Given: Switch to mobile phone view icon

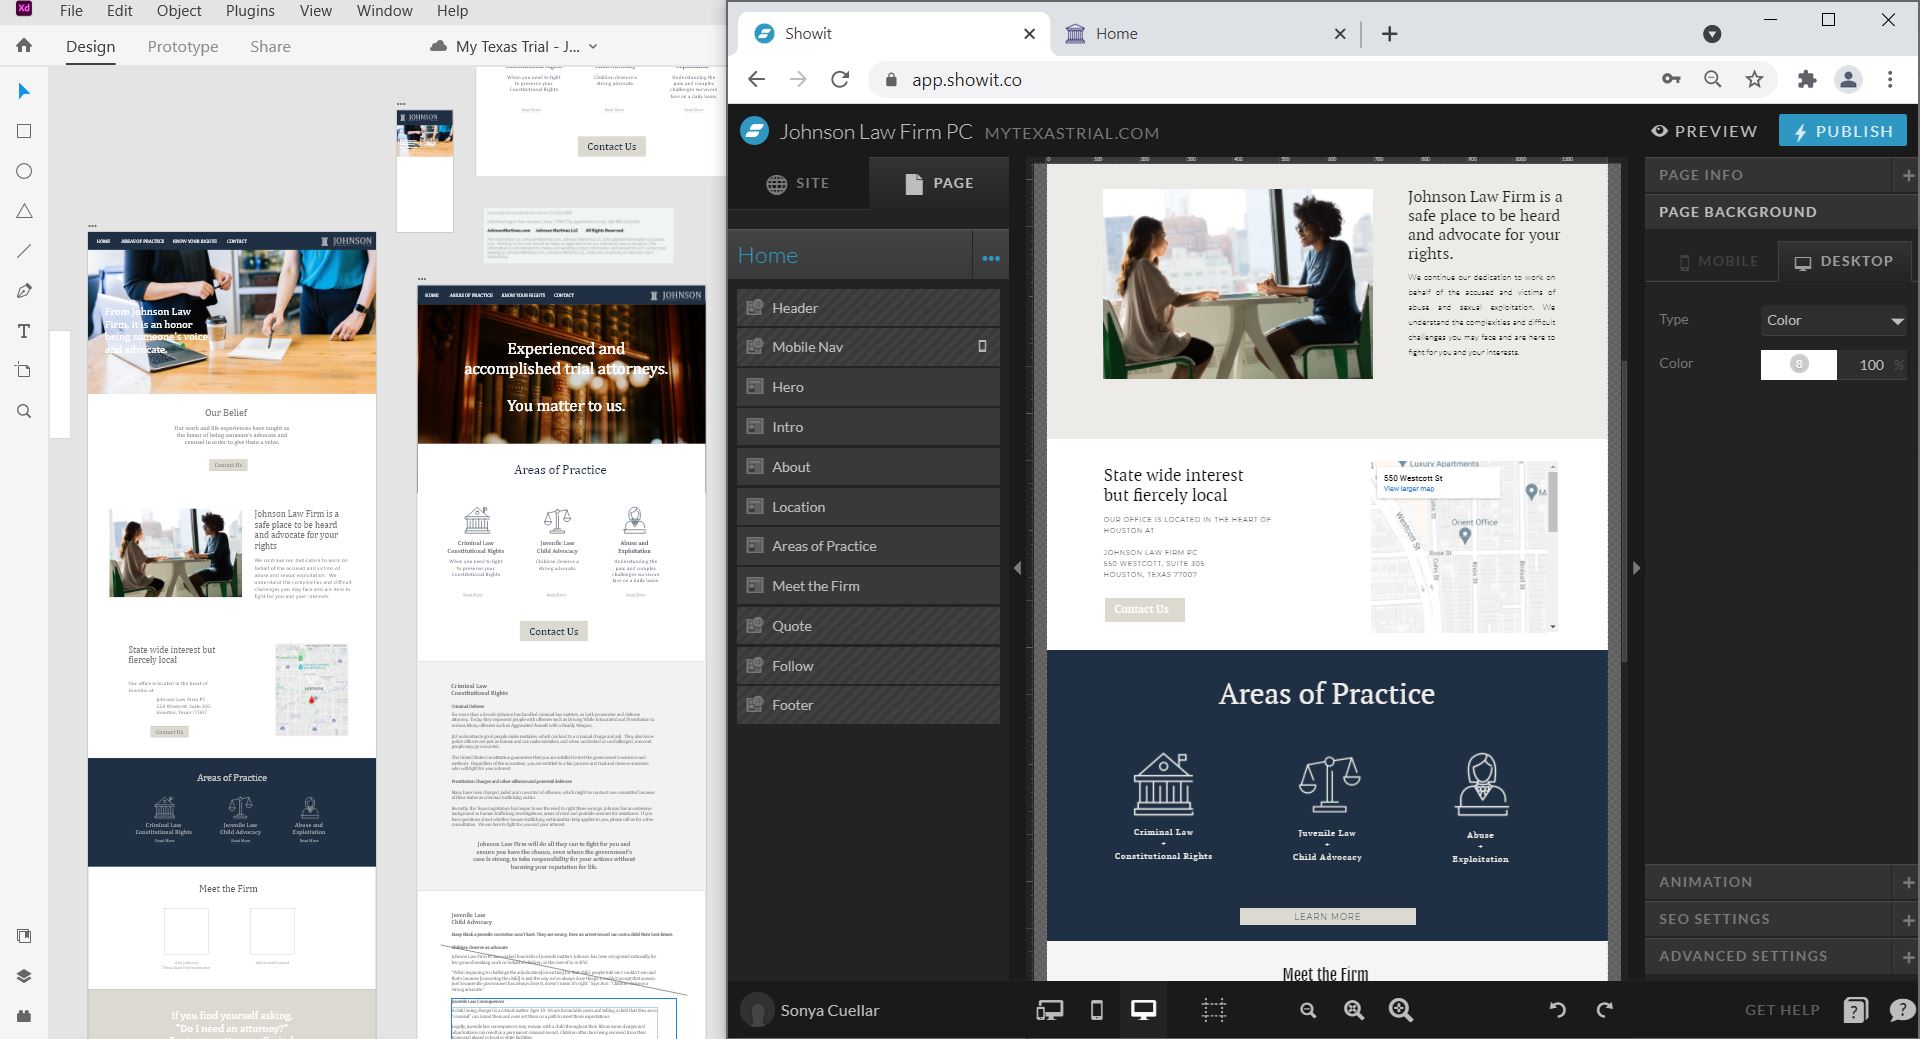Looking at the screenshot, I should [x=1096, y=1010].
